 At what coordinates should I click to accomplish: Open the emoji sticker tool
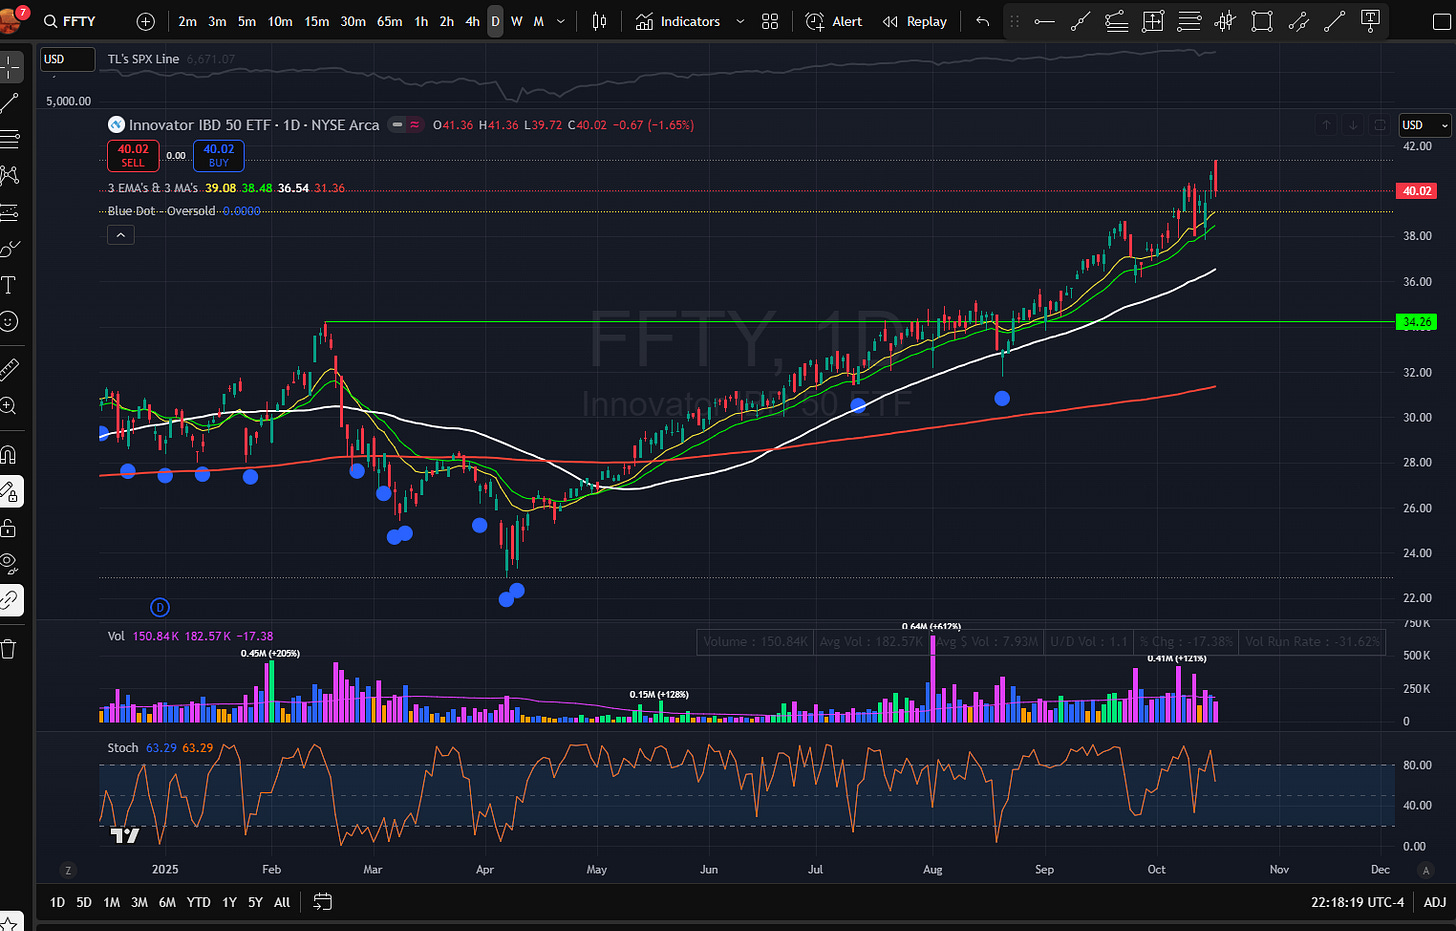pyautogui.click(x=11, y=322)
